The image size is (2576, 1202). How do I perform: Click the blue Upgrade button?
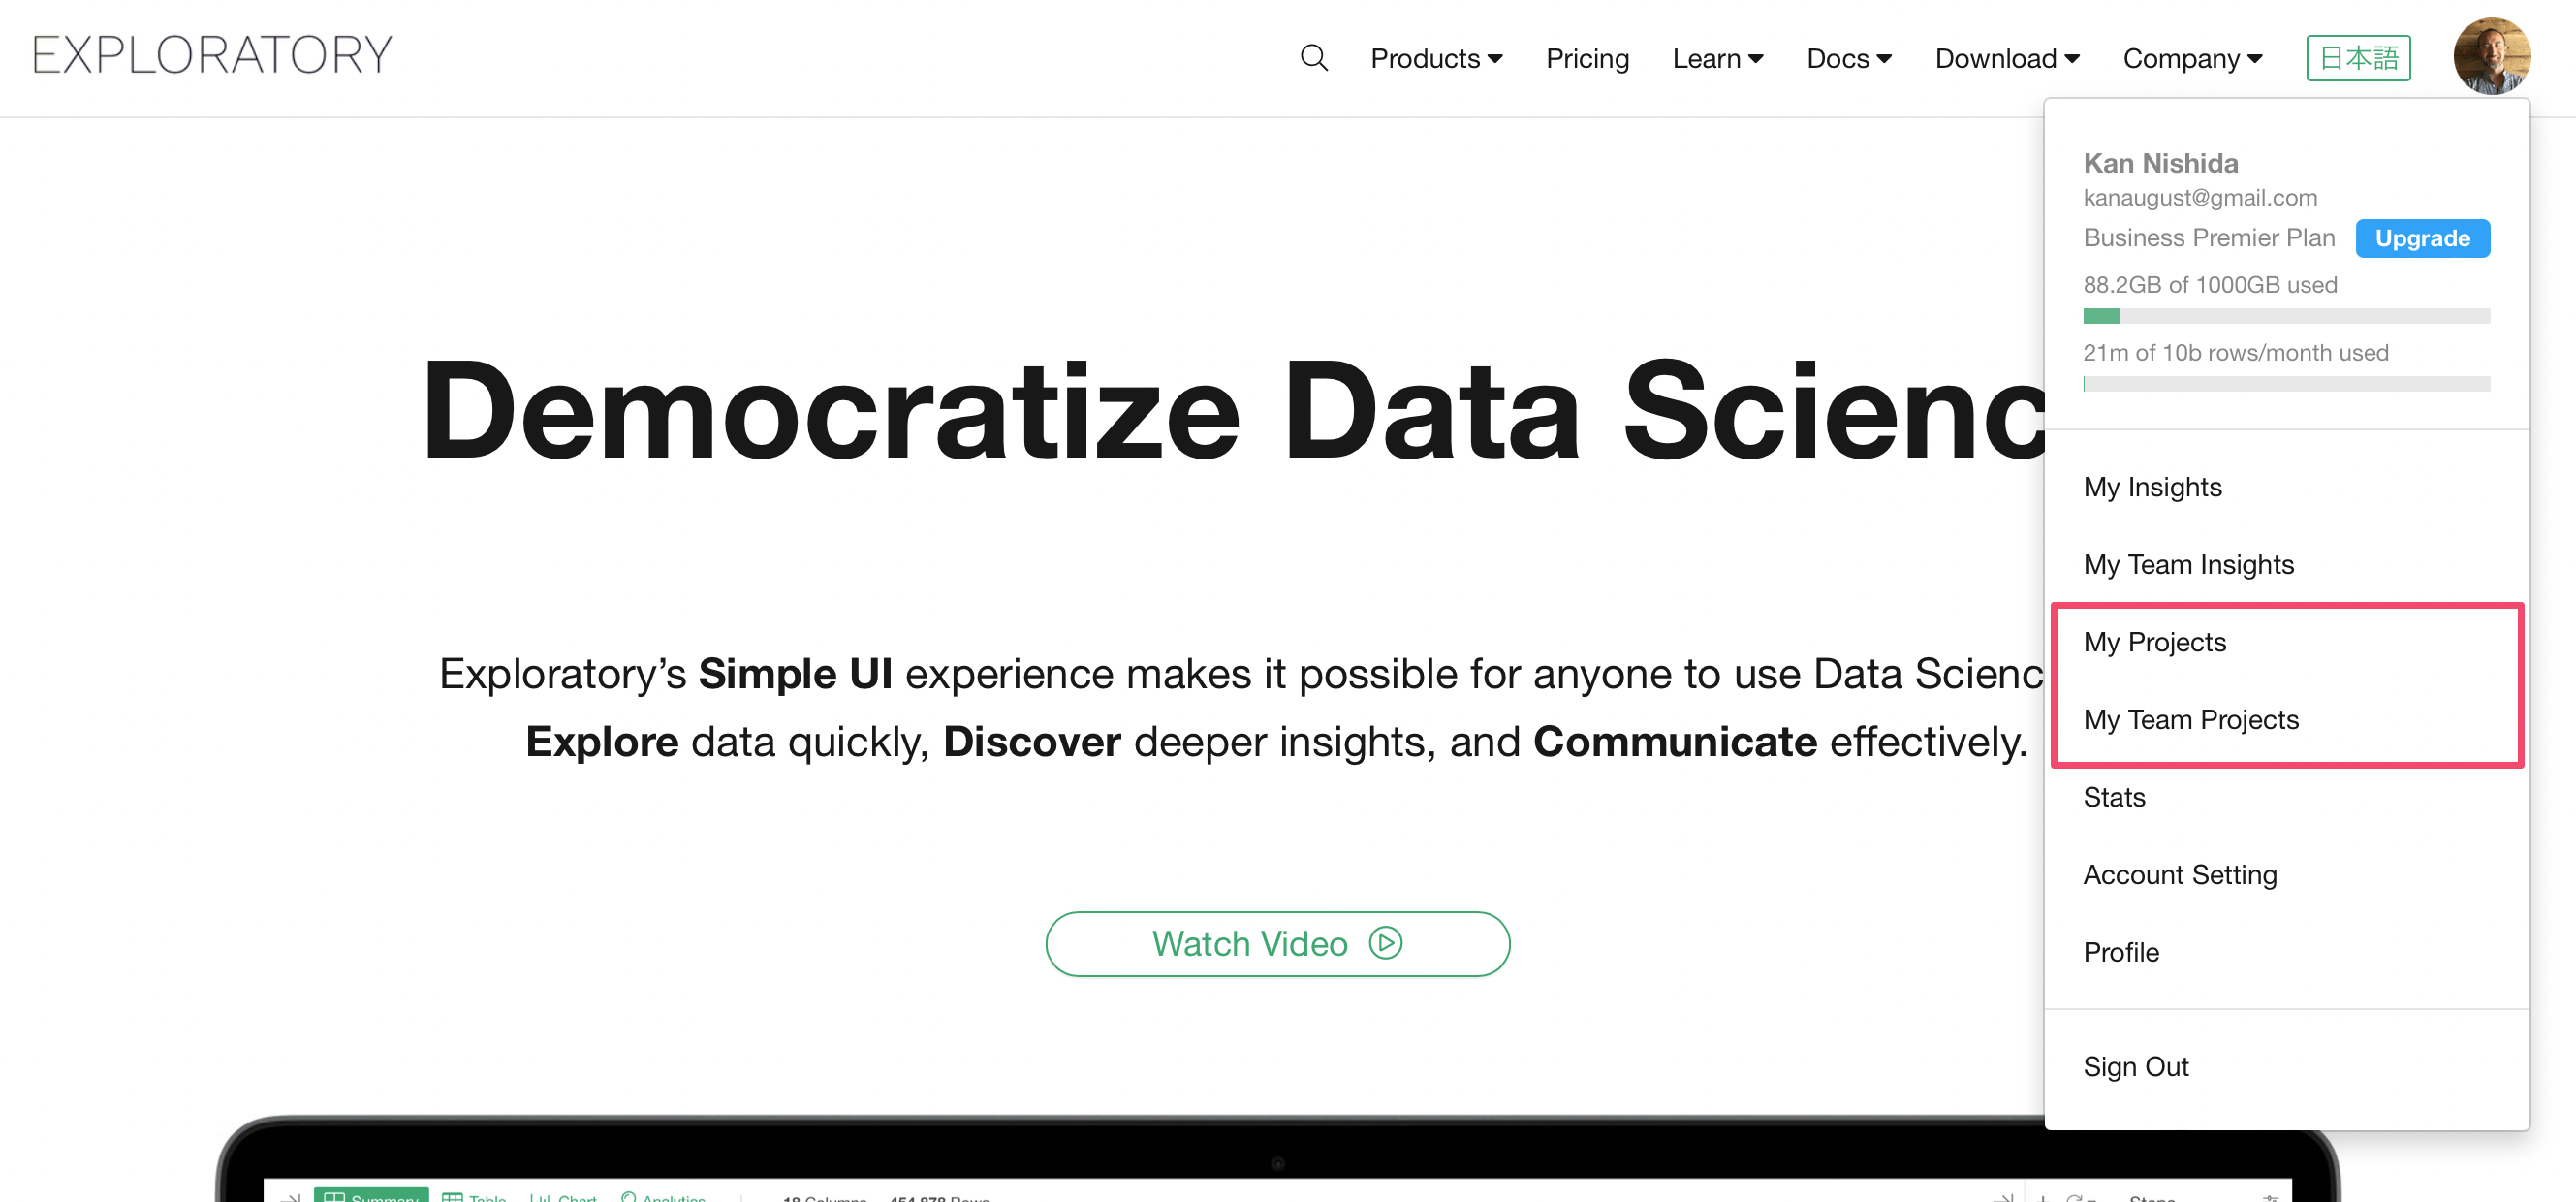2421,238
